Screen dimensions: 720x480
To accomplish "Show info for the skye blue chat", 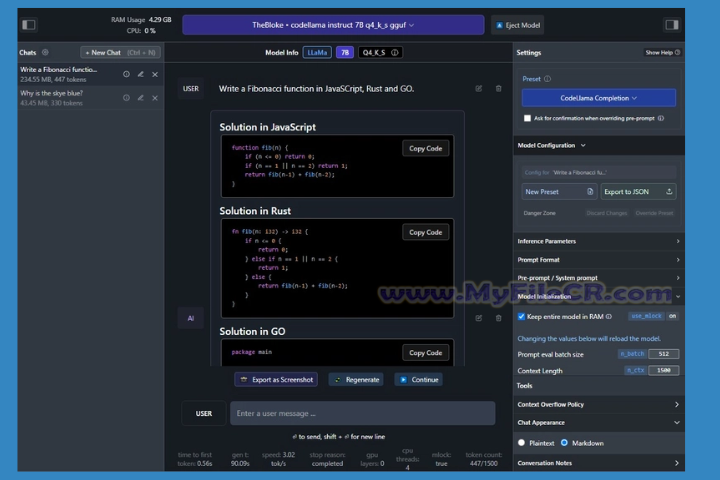I will [126, 98].
